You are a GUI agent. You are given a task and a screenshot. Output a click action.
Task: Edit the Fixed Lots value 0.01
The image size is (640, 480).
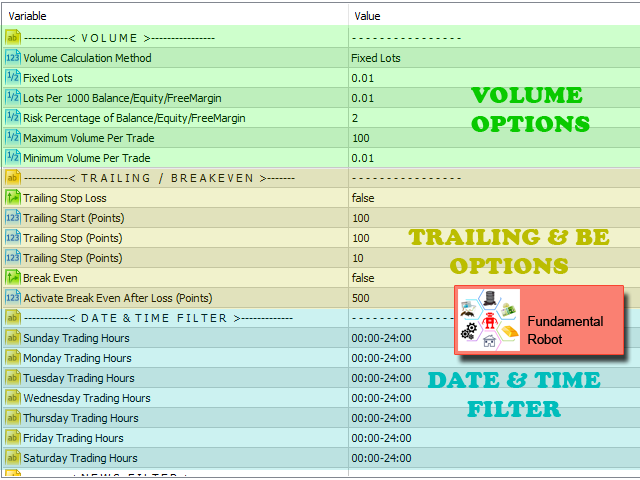pyautogui.click(x=363, y=78)
